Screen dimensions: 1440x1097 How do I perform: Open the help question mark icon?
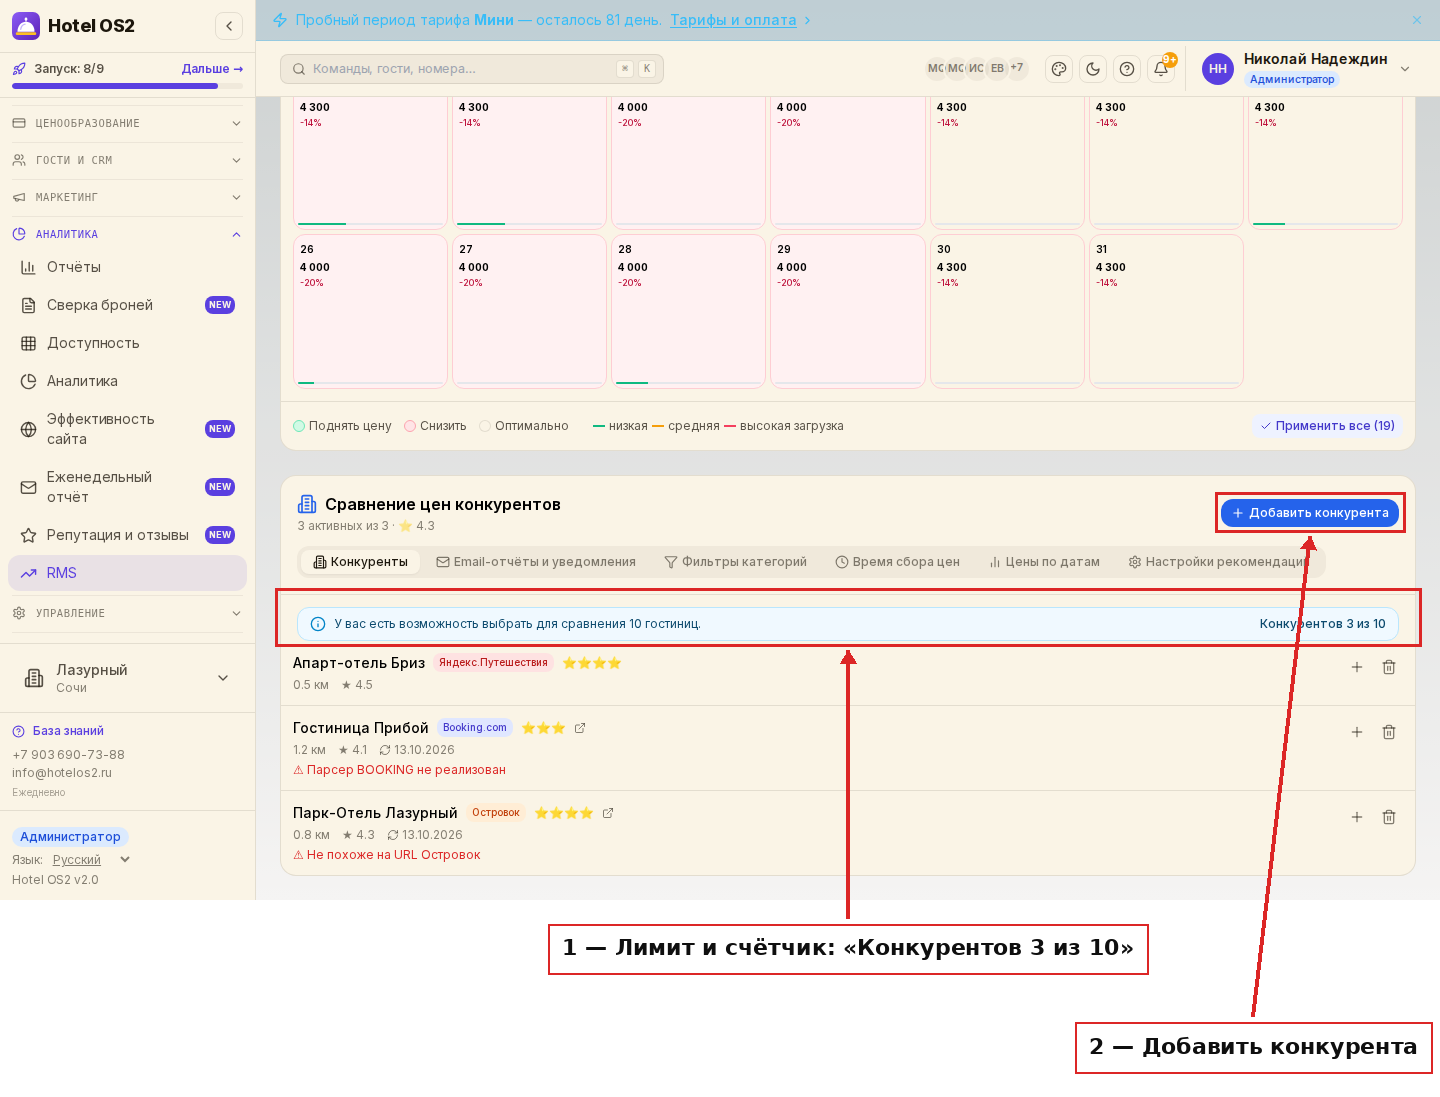tap(1127, 69)
